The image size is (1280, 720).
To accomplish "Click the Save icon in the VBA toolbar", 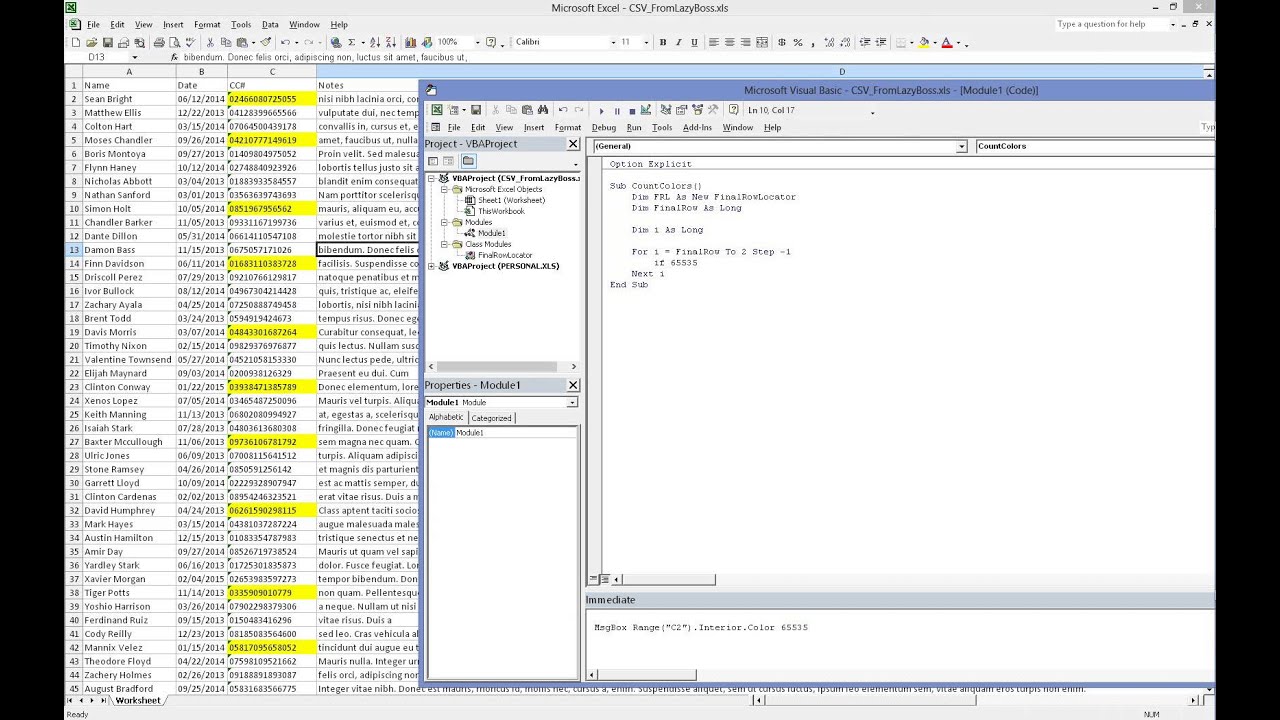I will click(476, 110).
